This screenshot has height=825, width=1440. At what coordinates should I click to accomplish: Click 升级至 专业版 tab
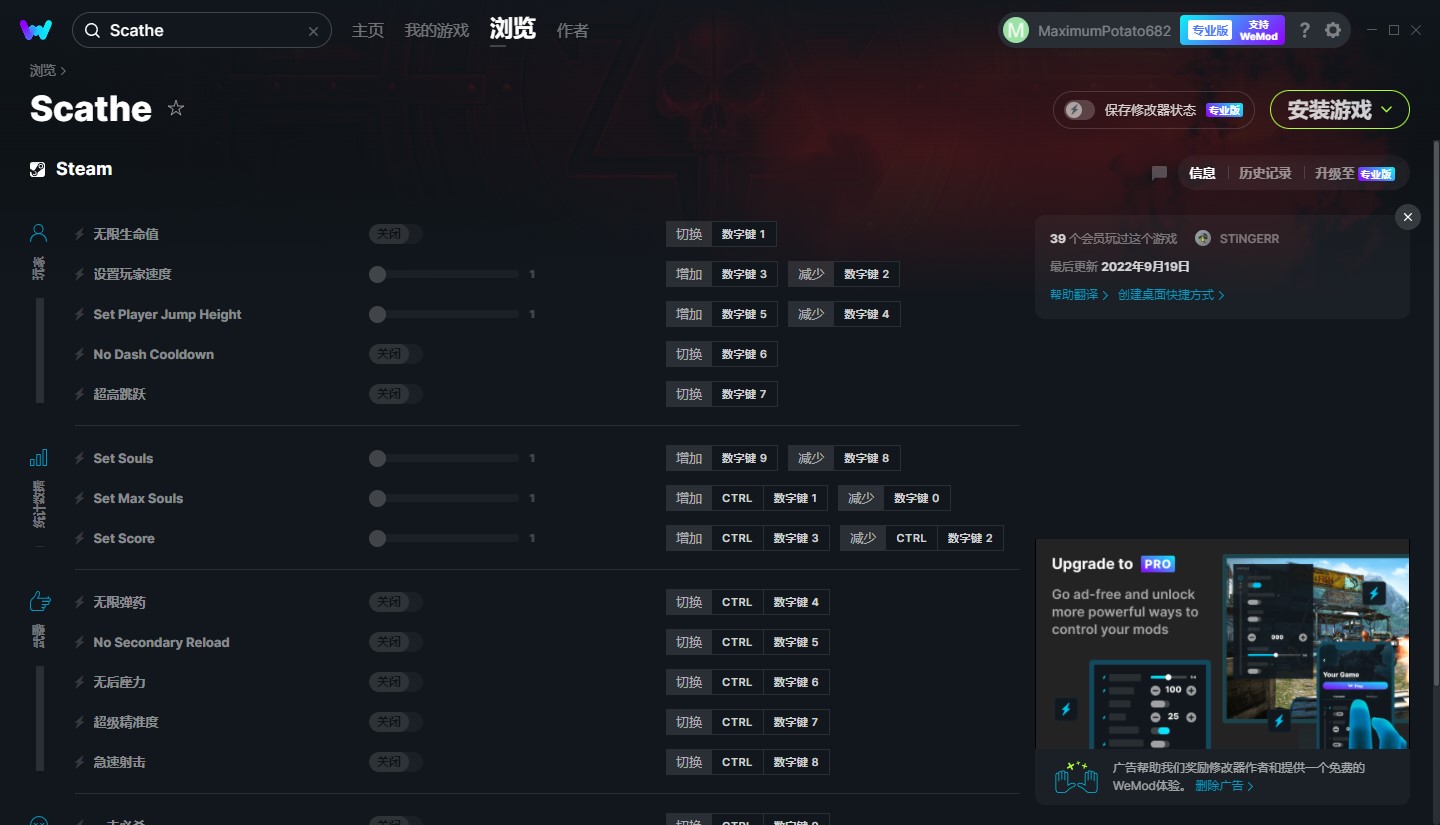click(1354, 173)
